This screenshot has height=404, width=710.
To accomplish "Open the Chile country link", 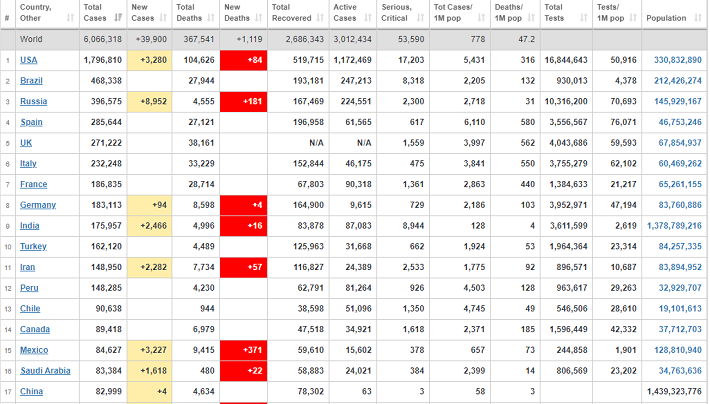I will pyautogui.click(x=30, y=308).
